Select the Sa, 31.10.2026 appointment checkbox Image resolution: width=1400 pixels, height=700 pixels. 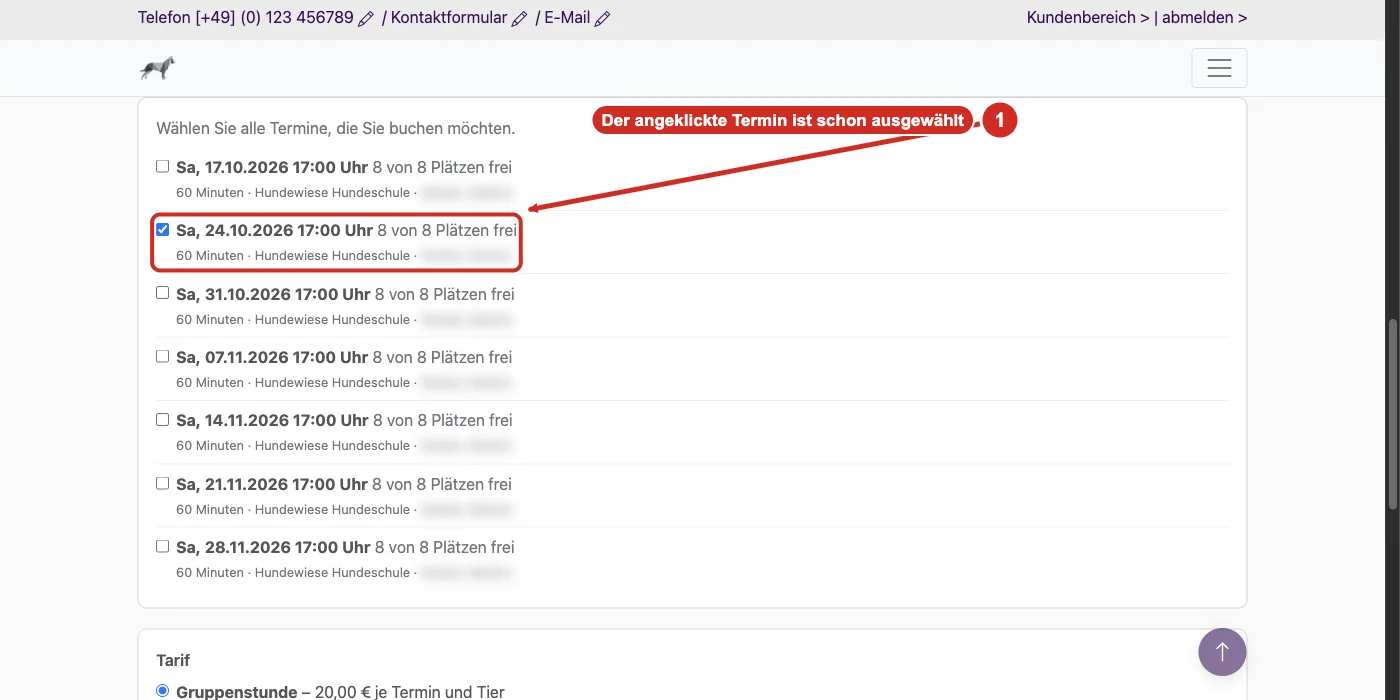[x=163, y=293]
